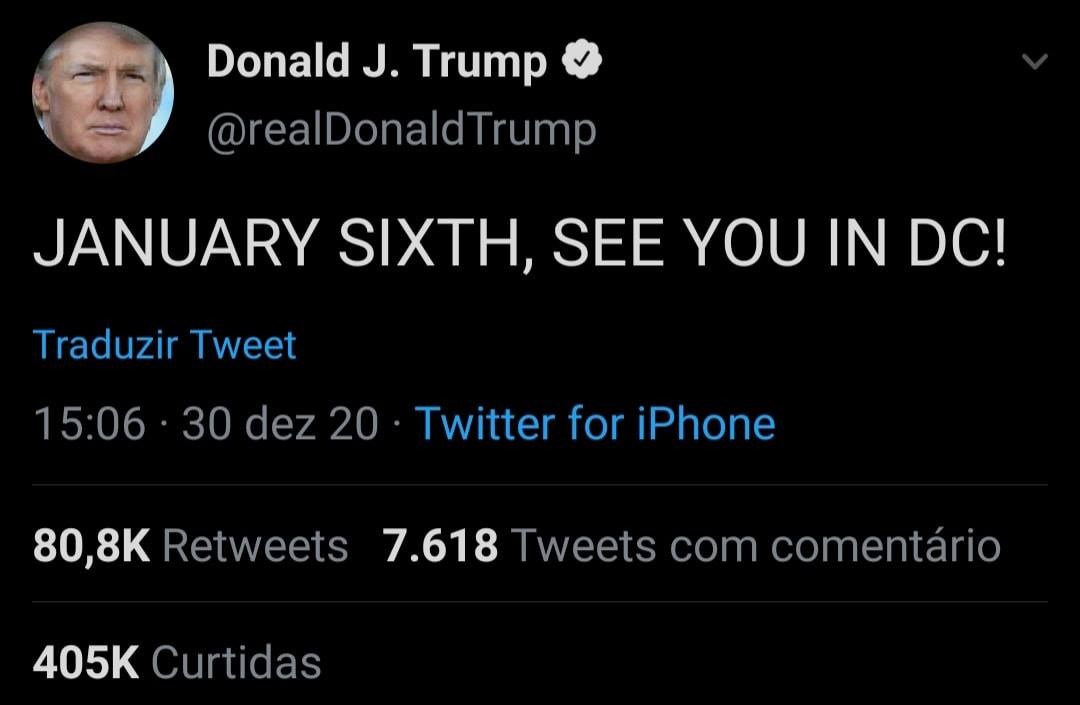This screenshot has width=1080, height=705.
Task: Open the @realDonaldTrump handle
Action: pyautogui.click(x=402, y=129)
